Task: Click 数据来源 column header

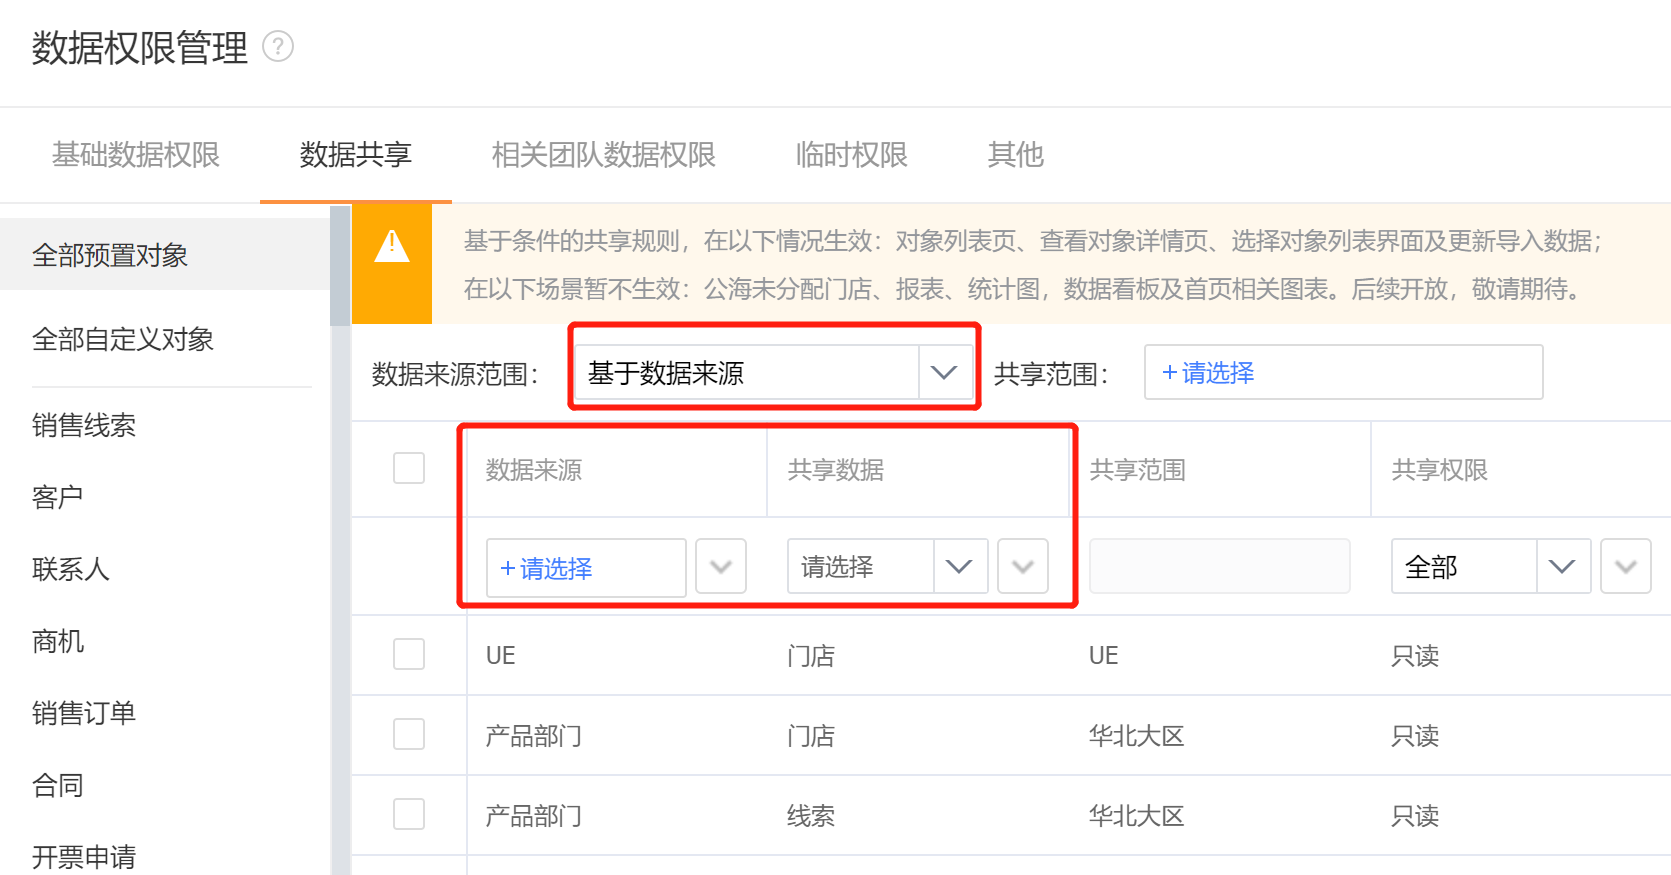Action: [x=534, y=470]
